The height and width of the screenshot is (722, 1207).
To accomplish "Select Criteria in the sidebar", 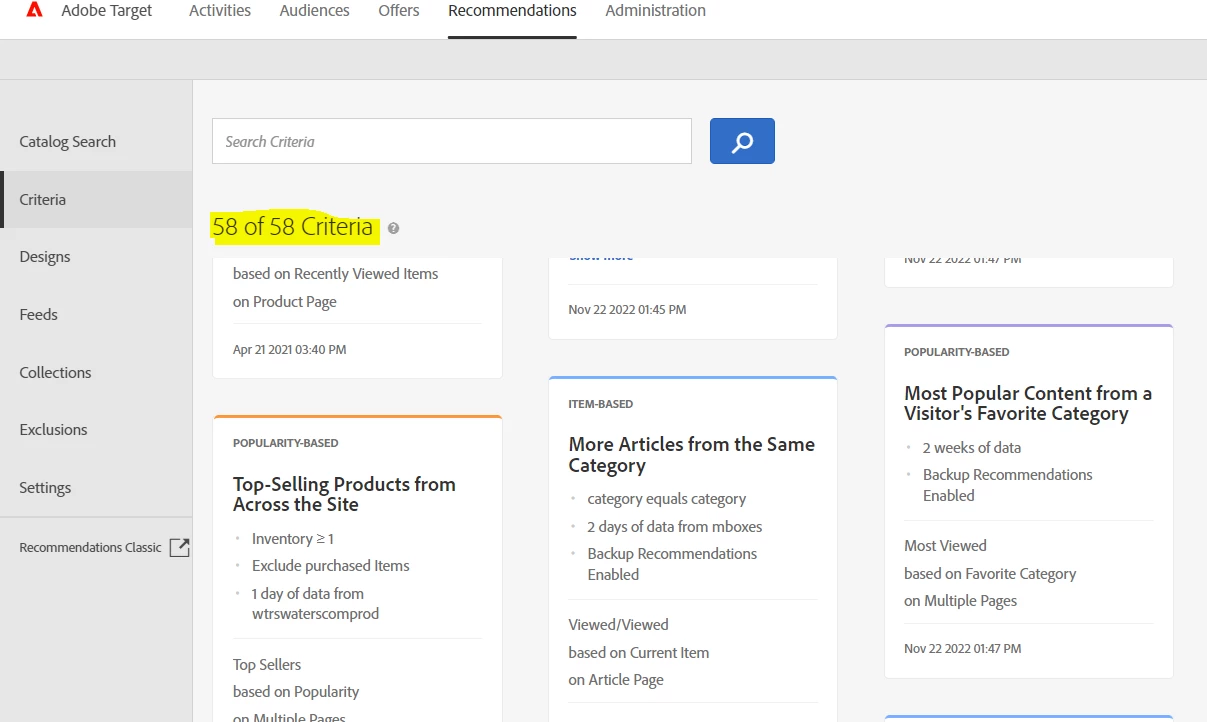I will tap(96, 200).
